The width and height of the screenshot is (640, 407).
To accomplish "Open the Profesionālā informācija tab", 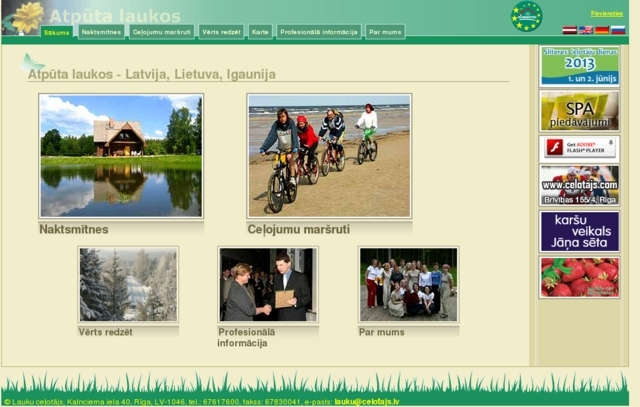I will pyautogui.click(x=318, y=32).
